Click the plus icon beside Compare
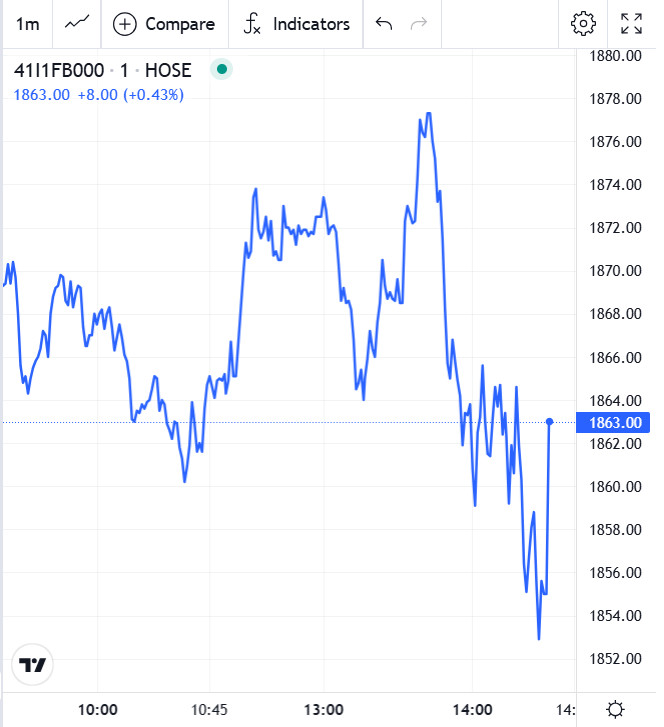 125,24
